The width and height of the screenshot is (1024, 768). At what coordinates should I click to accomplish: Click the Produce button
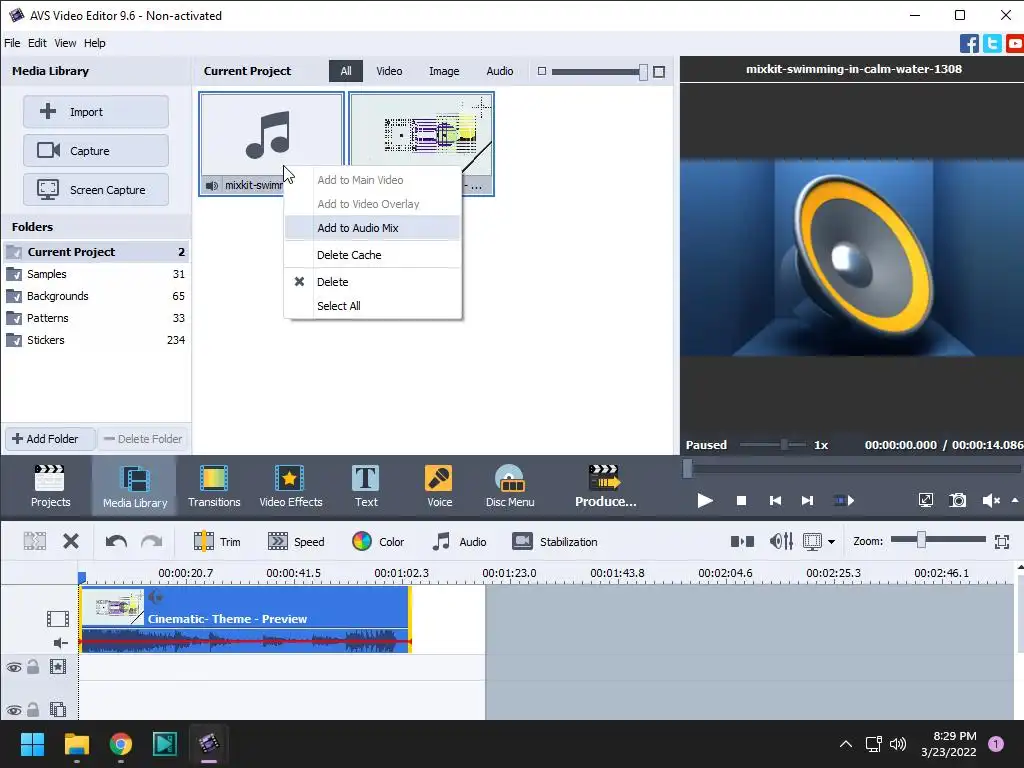(x=605, y=486)
